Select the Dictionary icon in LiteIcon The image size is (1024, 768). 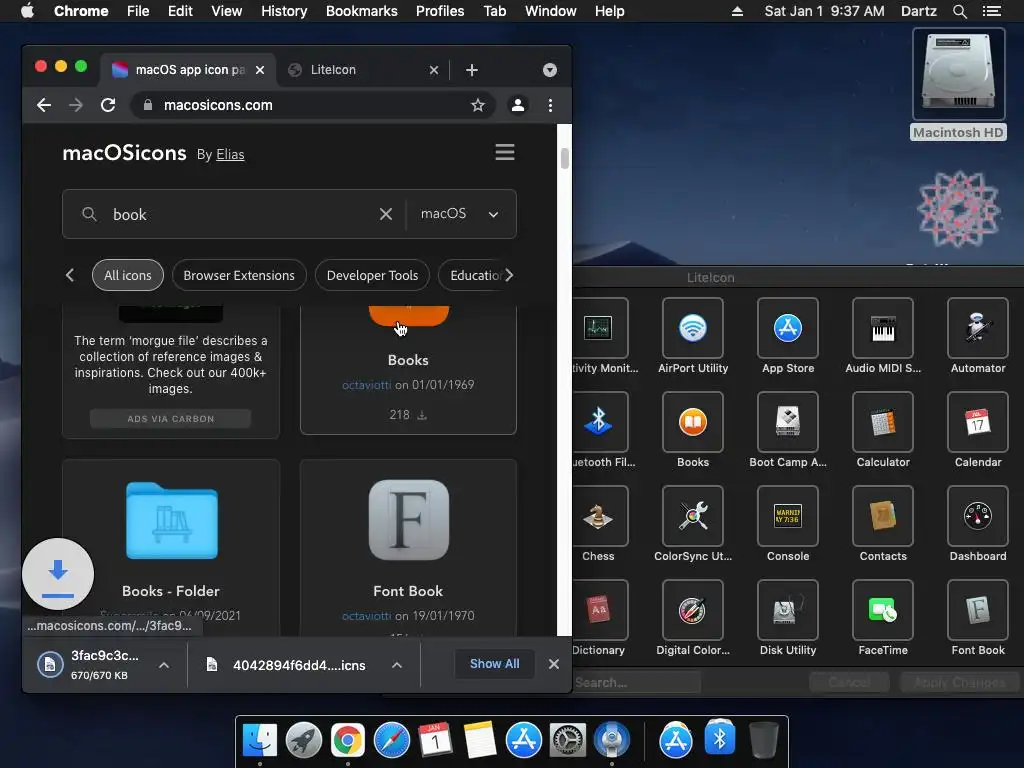[x=600, y=610]
